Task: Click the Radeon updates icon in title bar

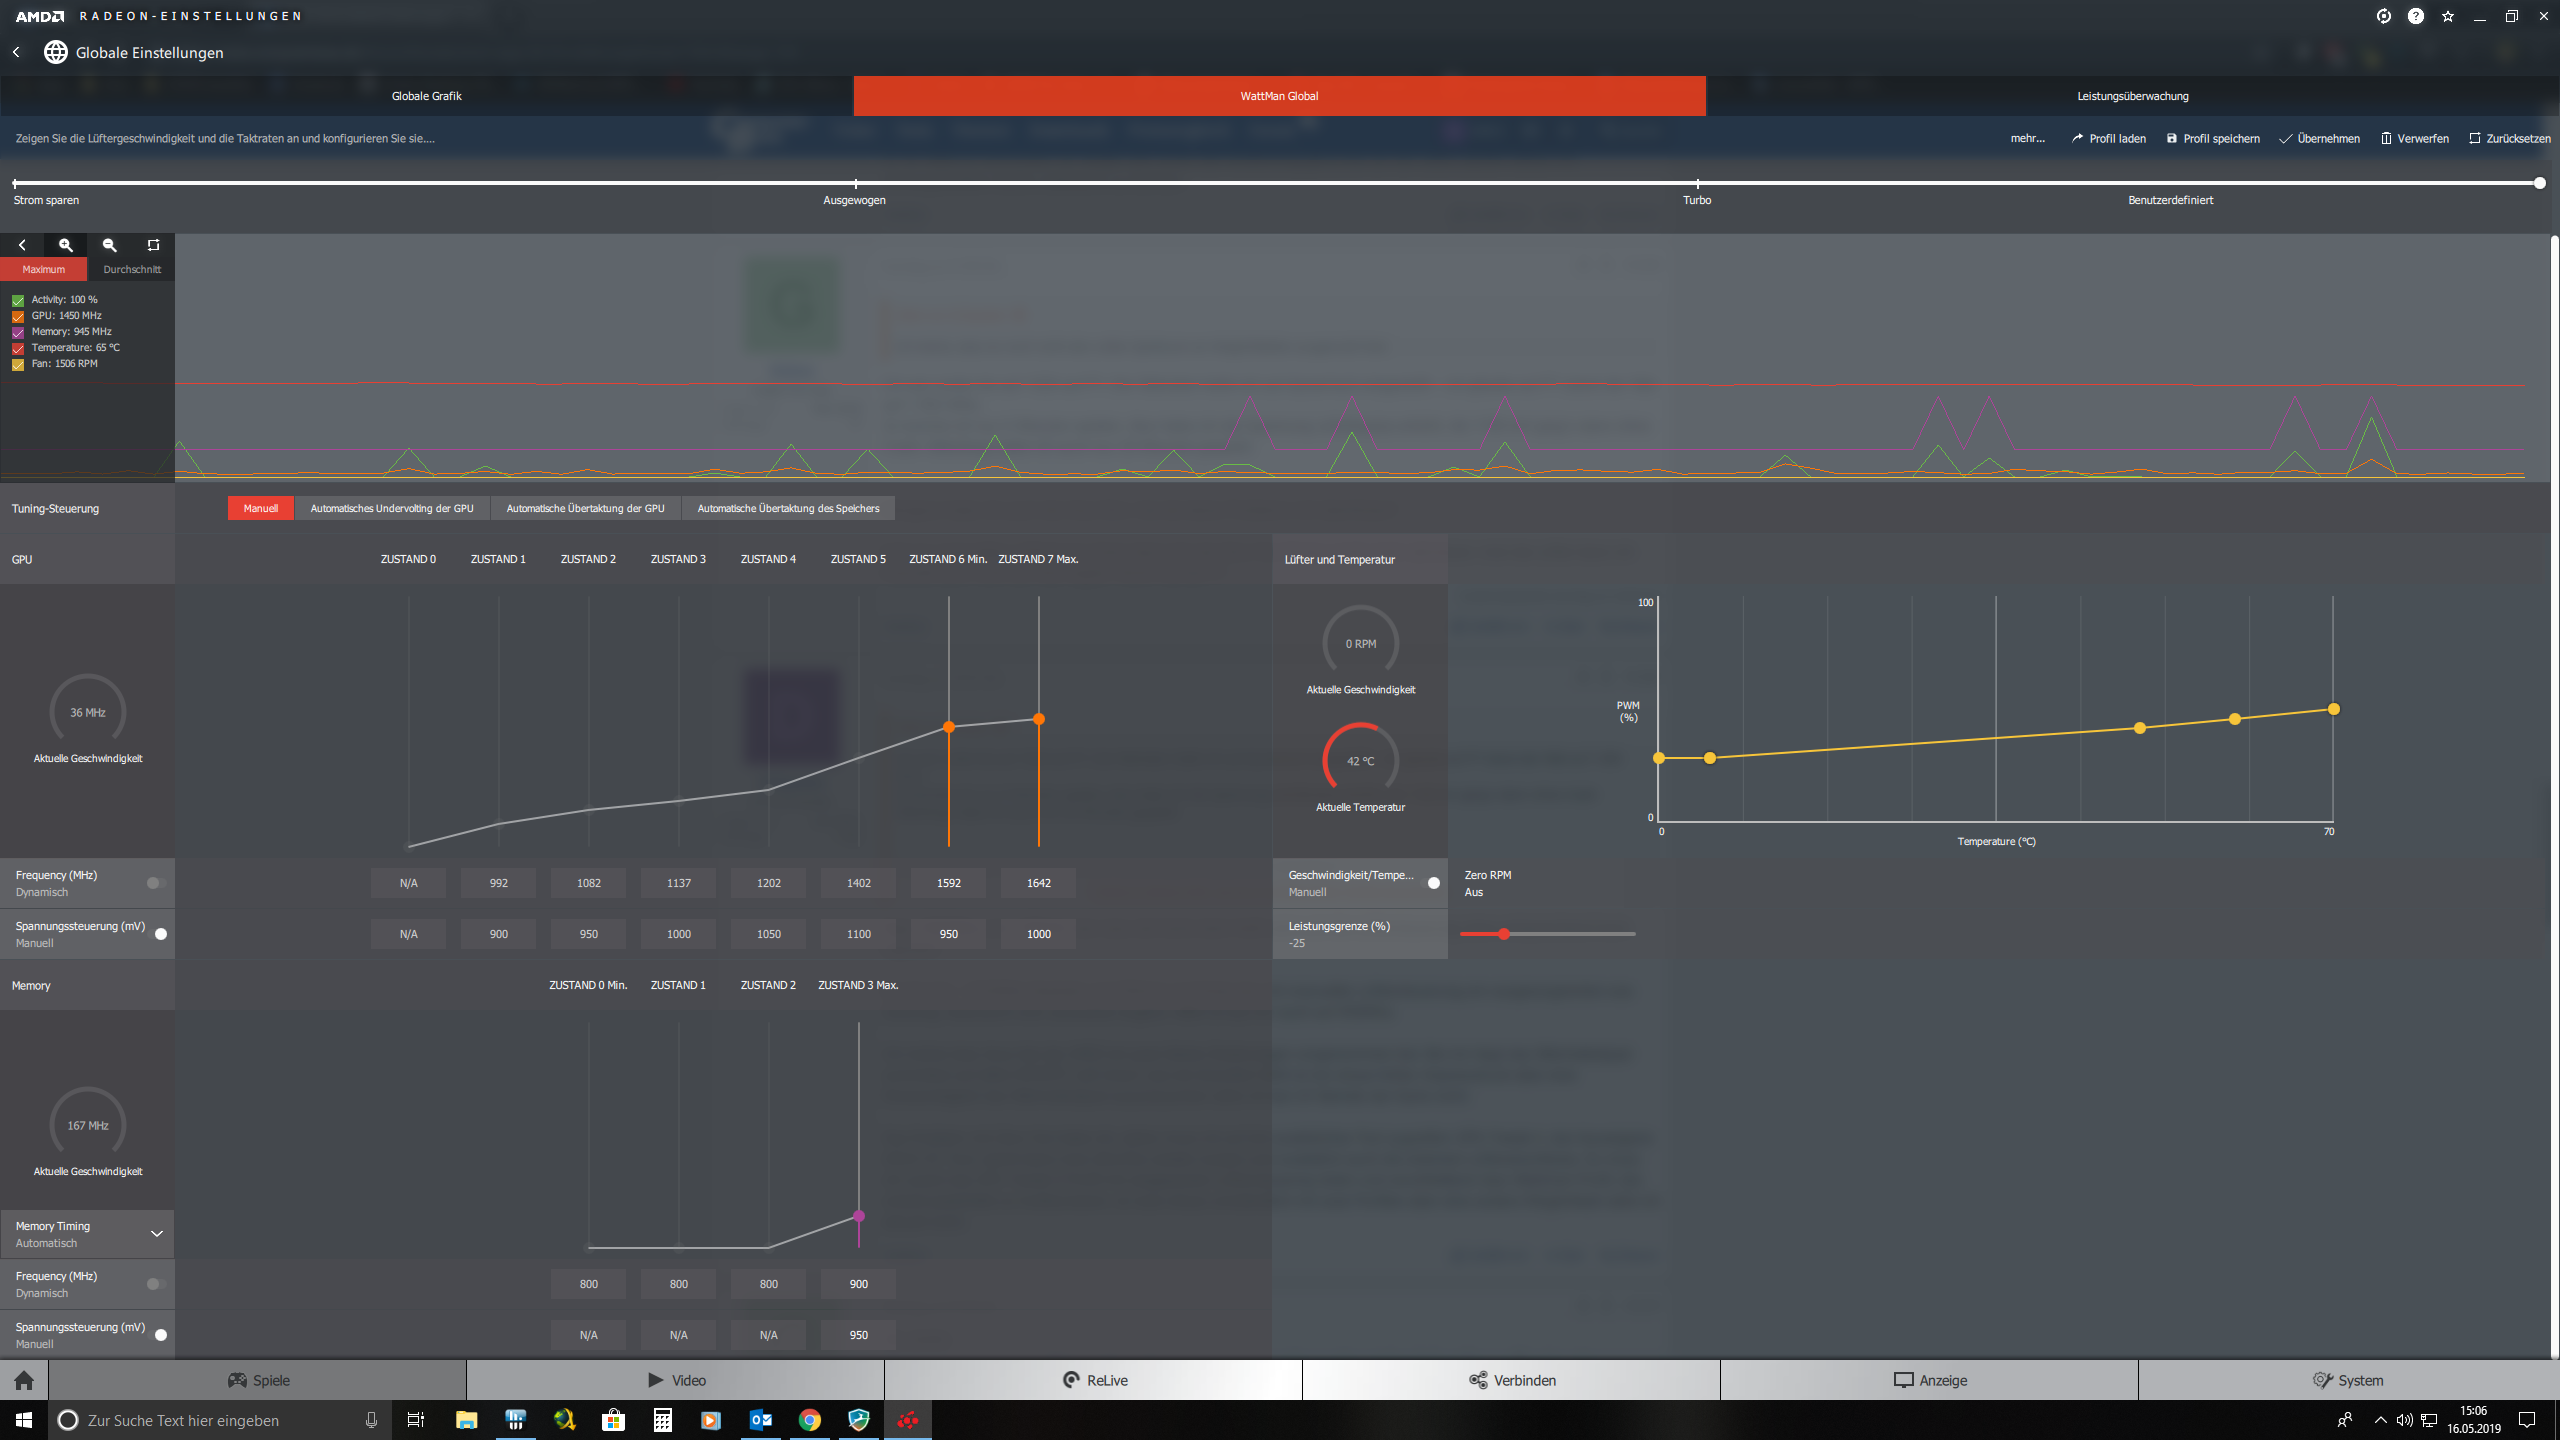Action: click(2384, 16)
